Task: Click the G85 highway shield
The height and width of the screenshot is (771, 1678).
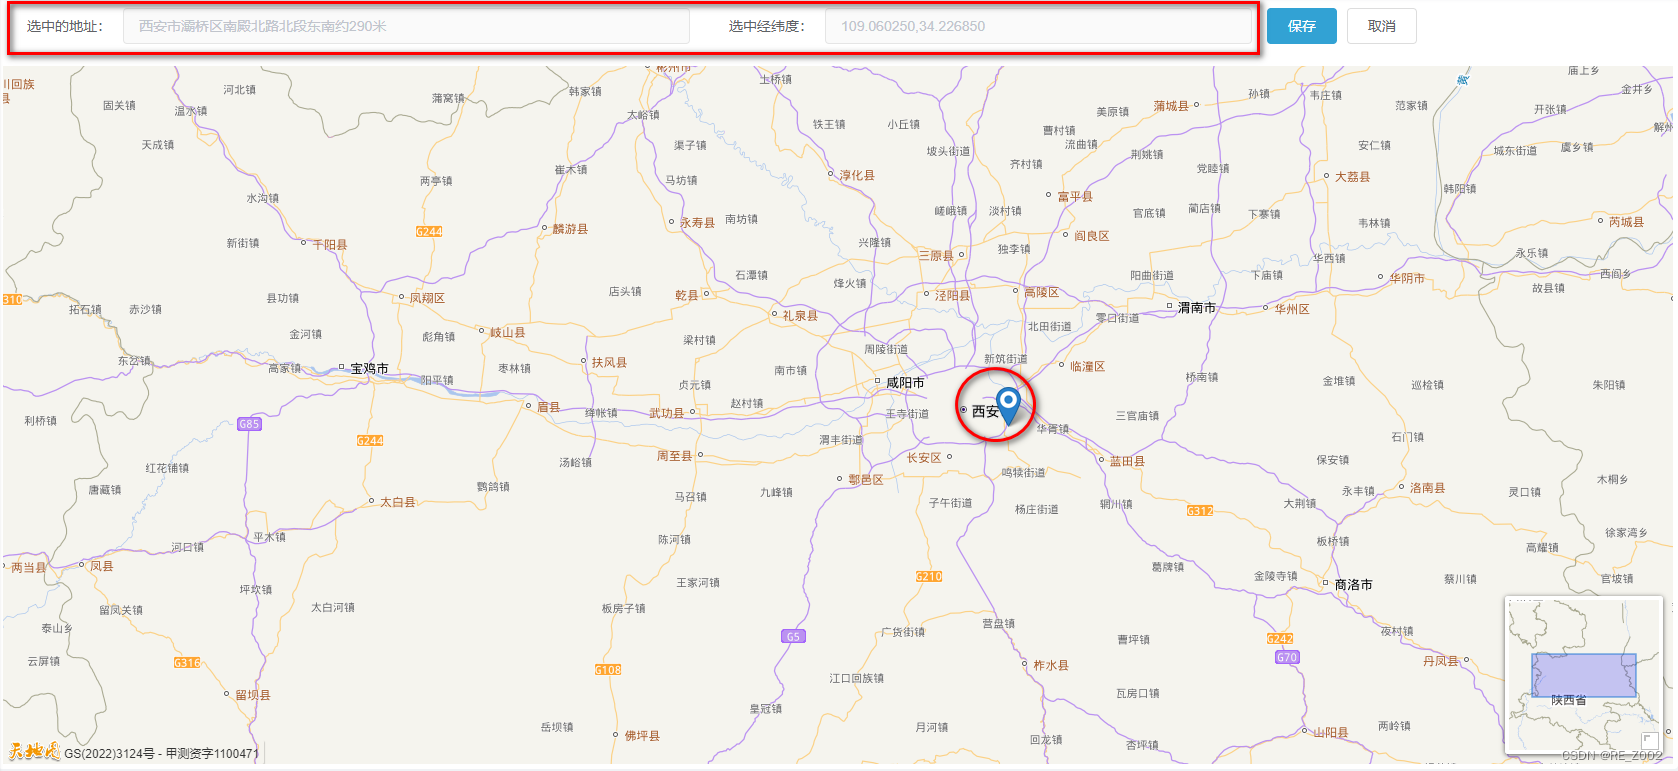Action: (x=249, y=424)
